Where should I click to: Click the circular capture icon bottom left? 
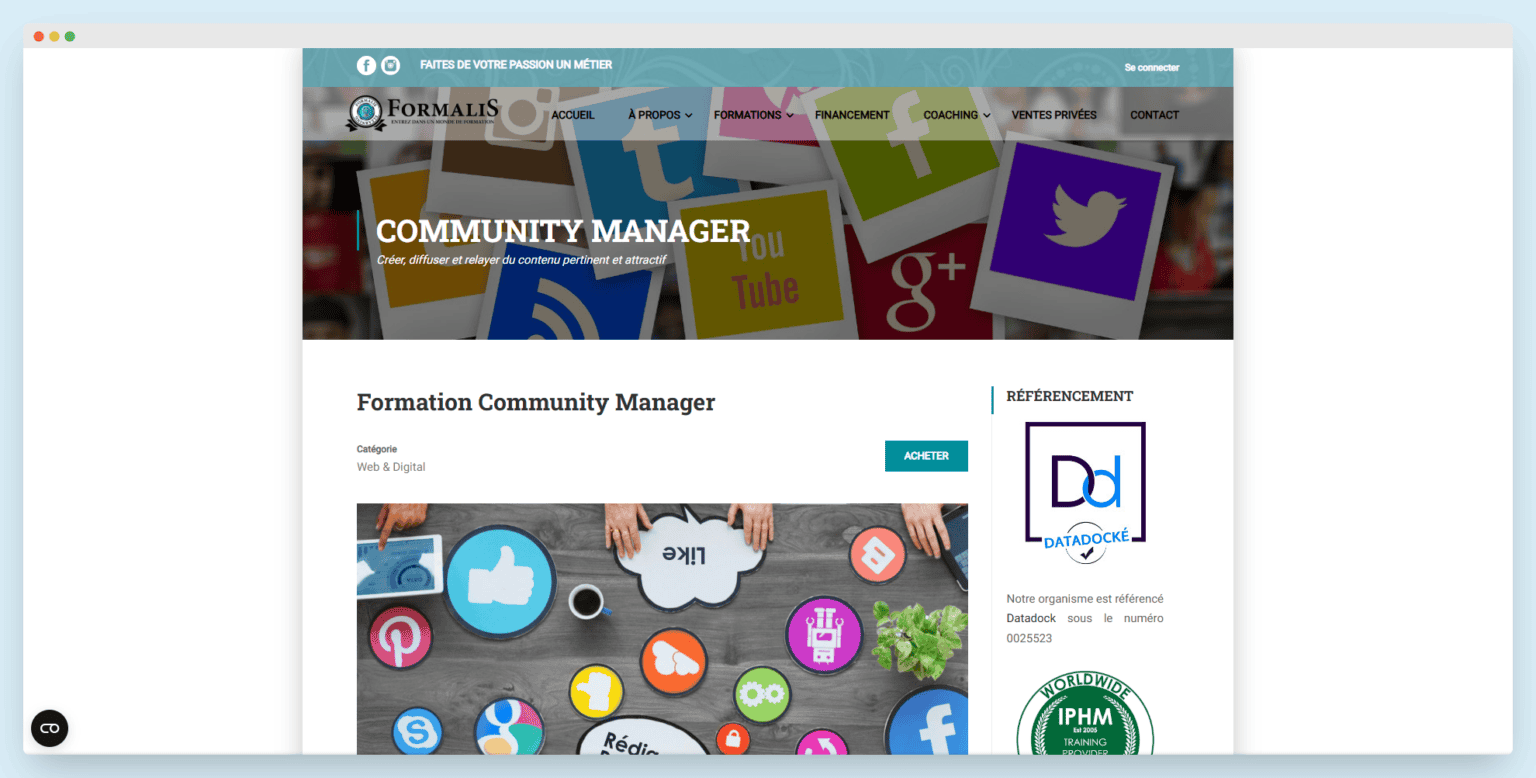click(x=49, y=728)
